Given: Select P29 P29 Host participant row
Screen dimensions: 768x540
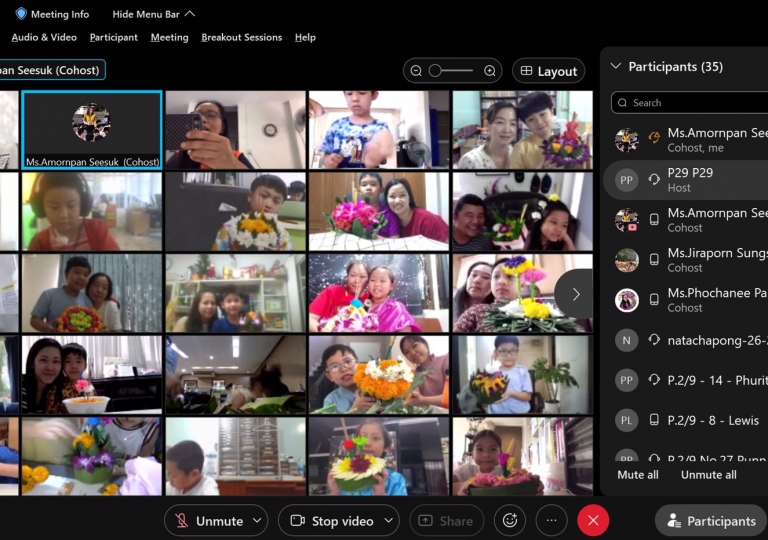Looking at the screenshot, I should 686,180.
